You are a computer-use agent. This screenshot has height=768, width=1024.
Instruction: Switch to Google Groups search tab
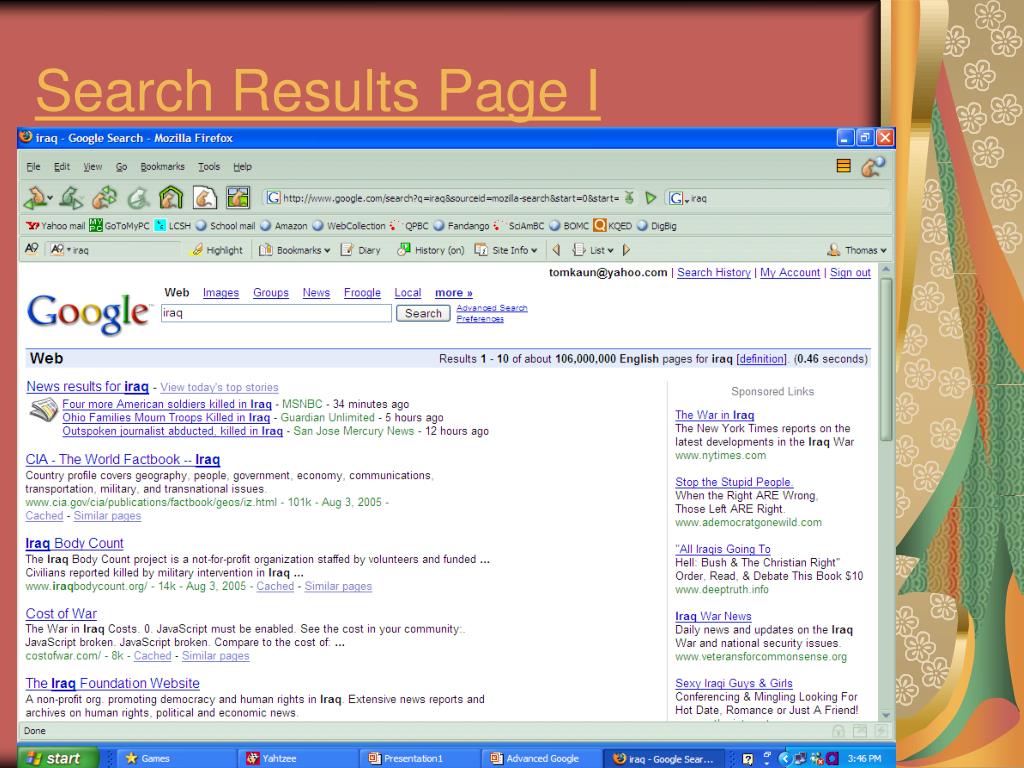[x=271, y=293]
